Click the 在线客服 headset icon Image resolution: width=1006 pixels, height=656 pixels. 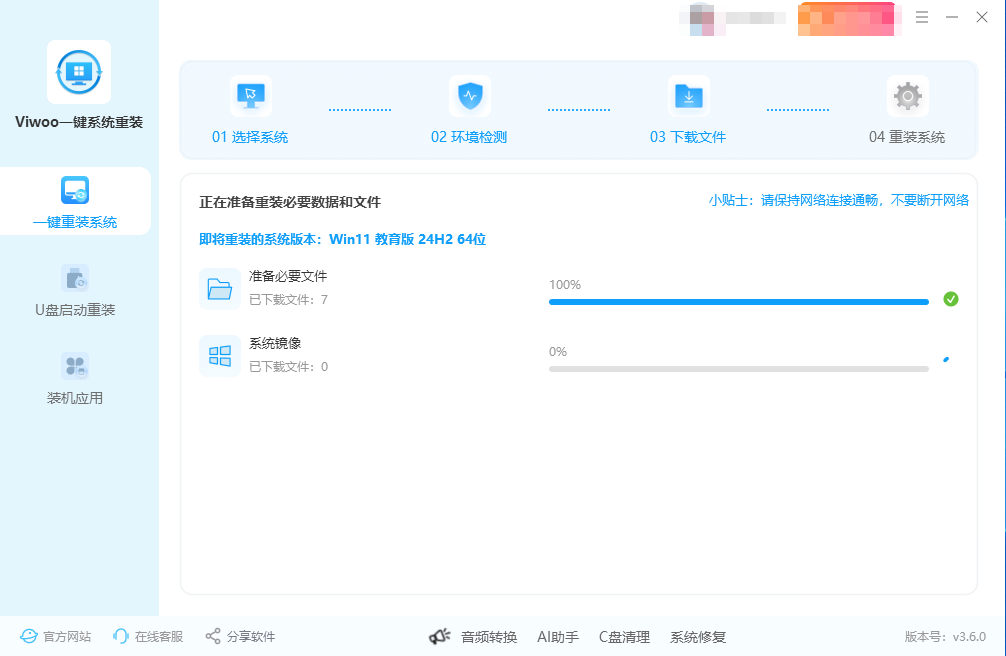tap(120, 636)
